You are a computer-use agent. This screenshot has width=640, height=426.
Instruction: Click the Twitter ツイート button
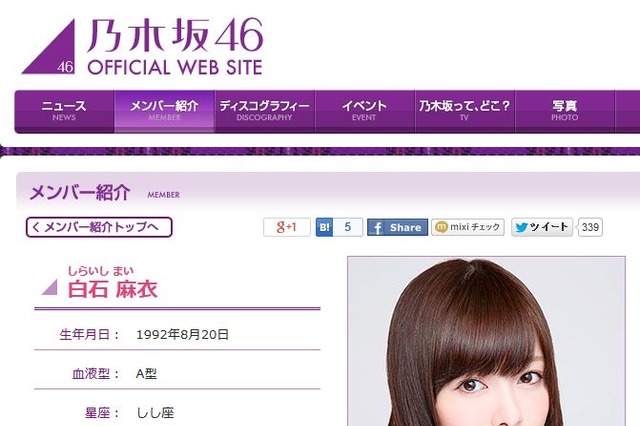pyautogui.click(x=542, y=227)
